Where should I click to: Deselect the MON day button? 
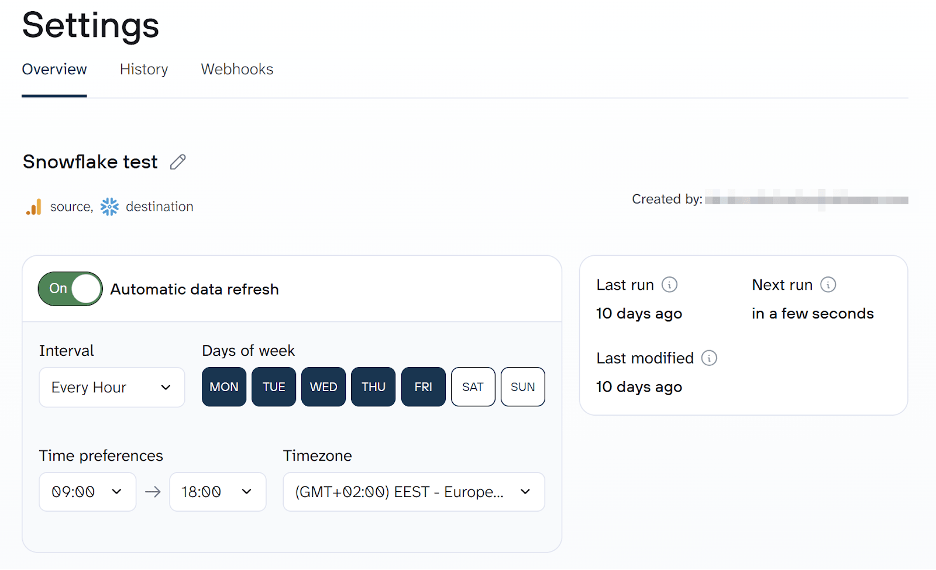224,387
